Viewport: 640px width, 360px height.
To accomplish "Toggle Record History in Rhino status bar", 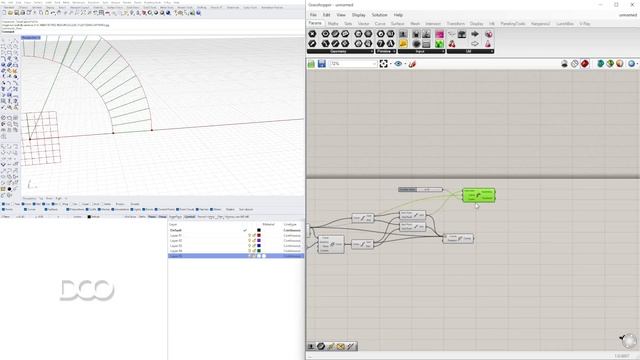I will tap(206, 217).
